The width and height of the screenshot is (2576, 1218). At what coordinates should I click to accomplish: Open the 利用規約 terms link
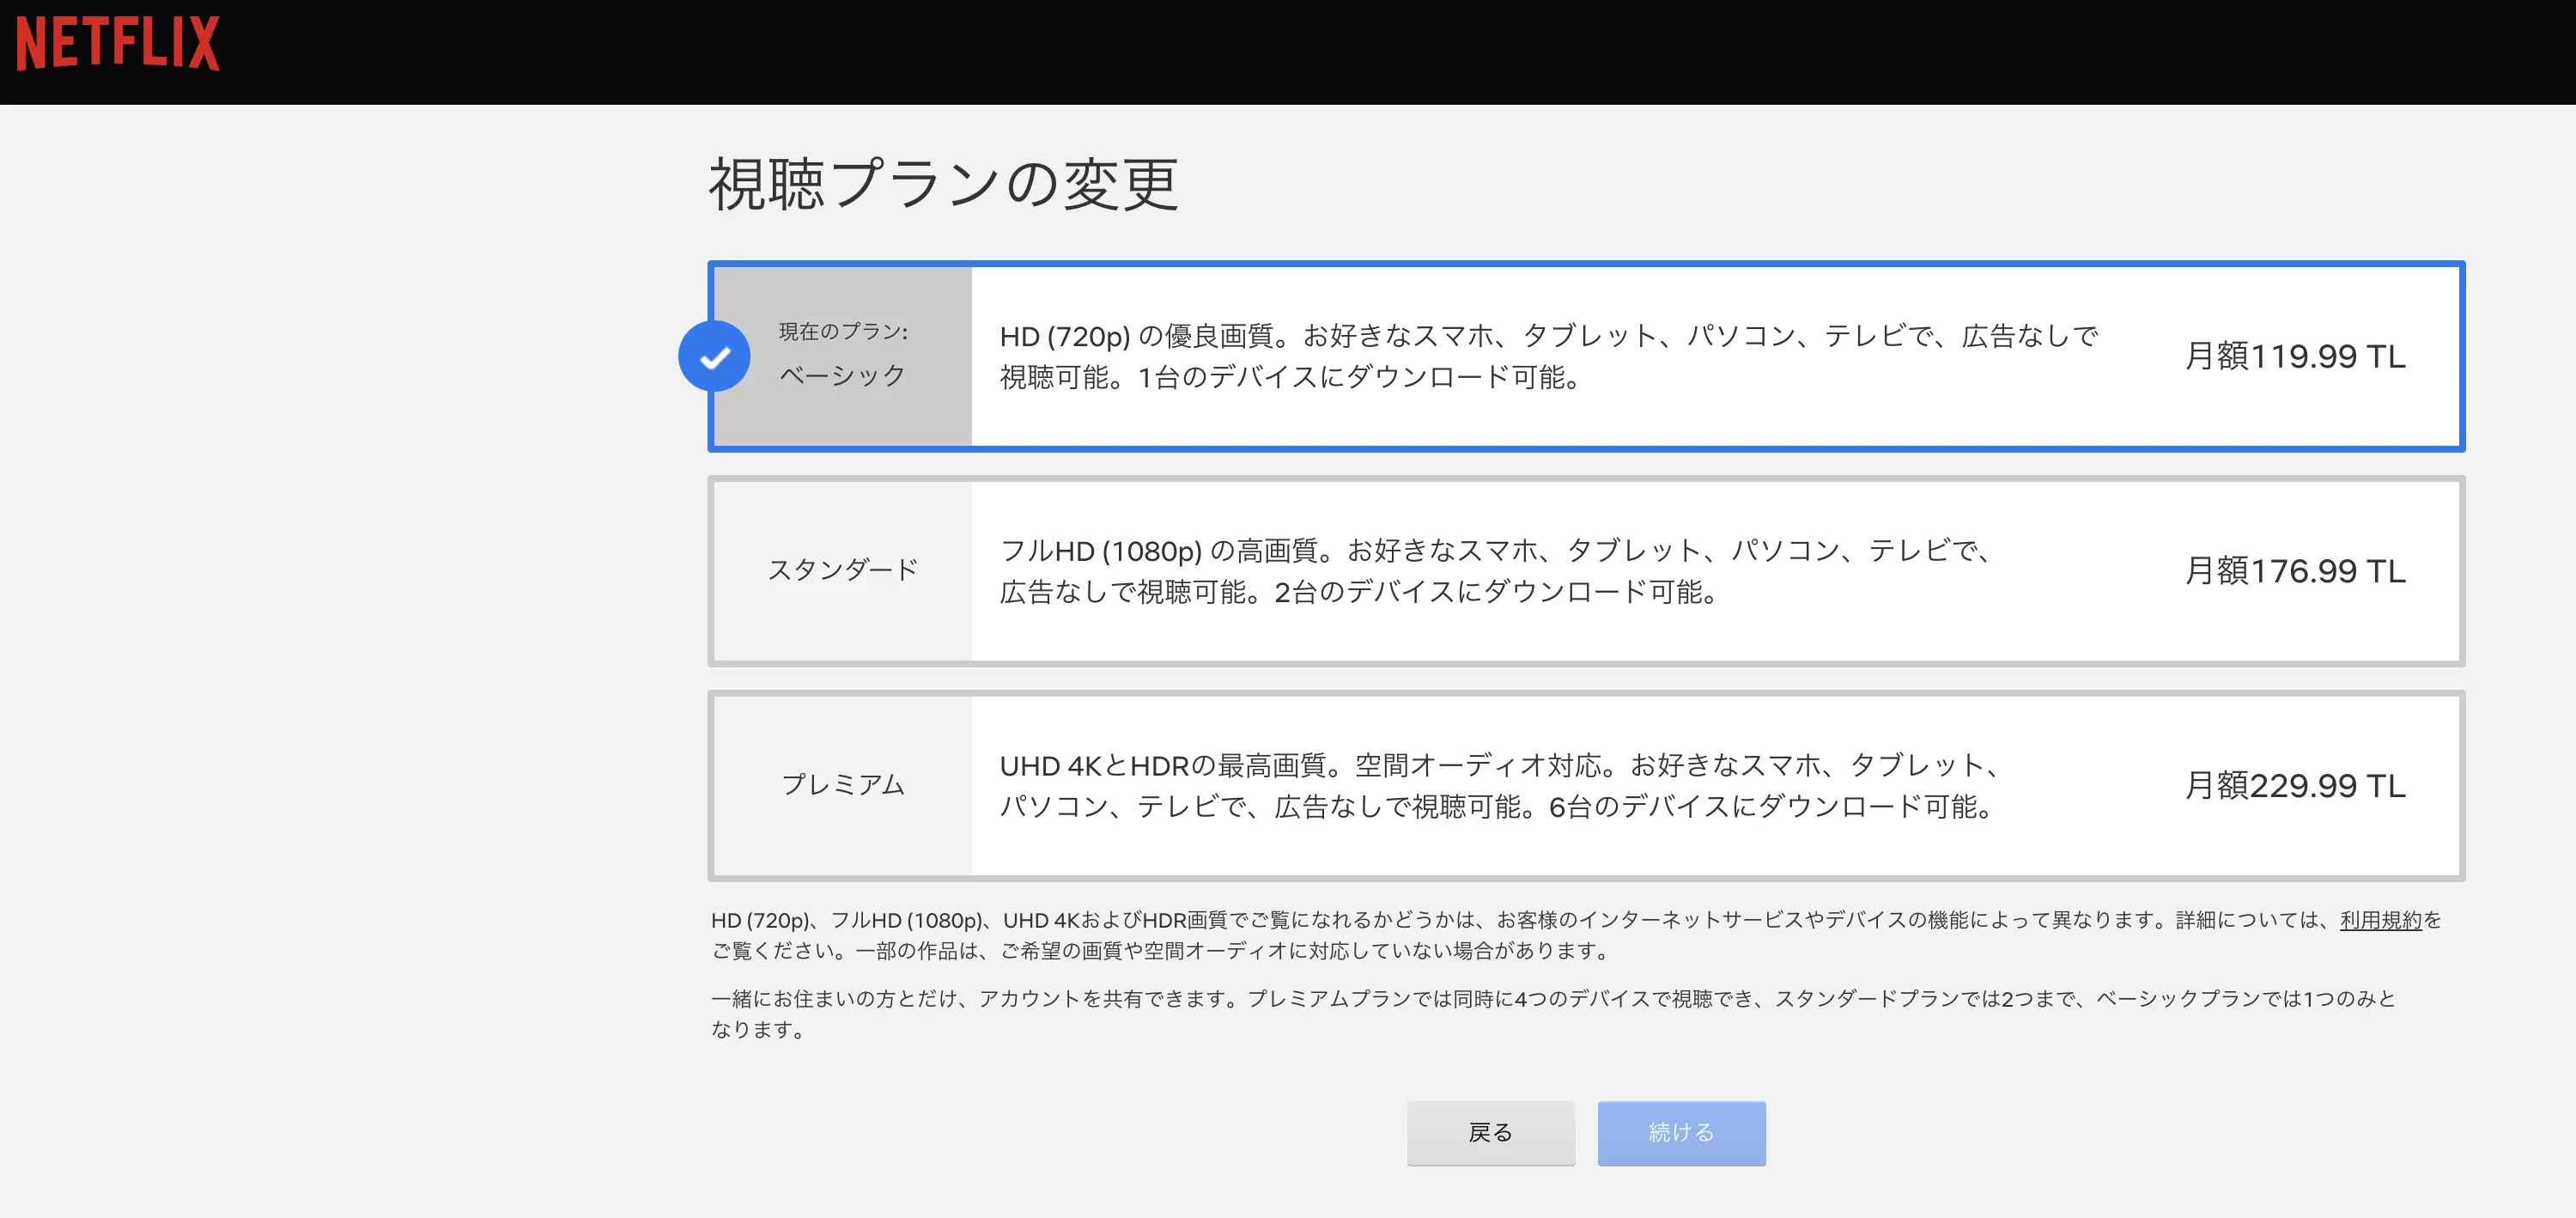pos(2380,920)
